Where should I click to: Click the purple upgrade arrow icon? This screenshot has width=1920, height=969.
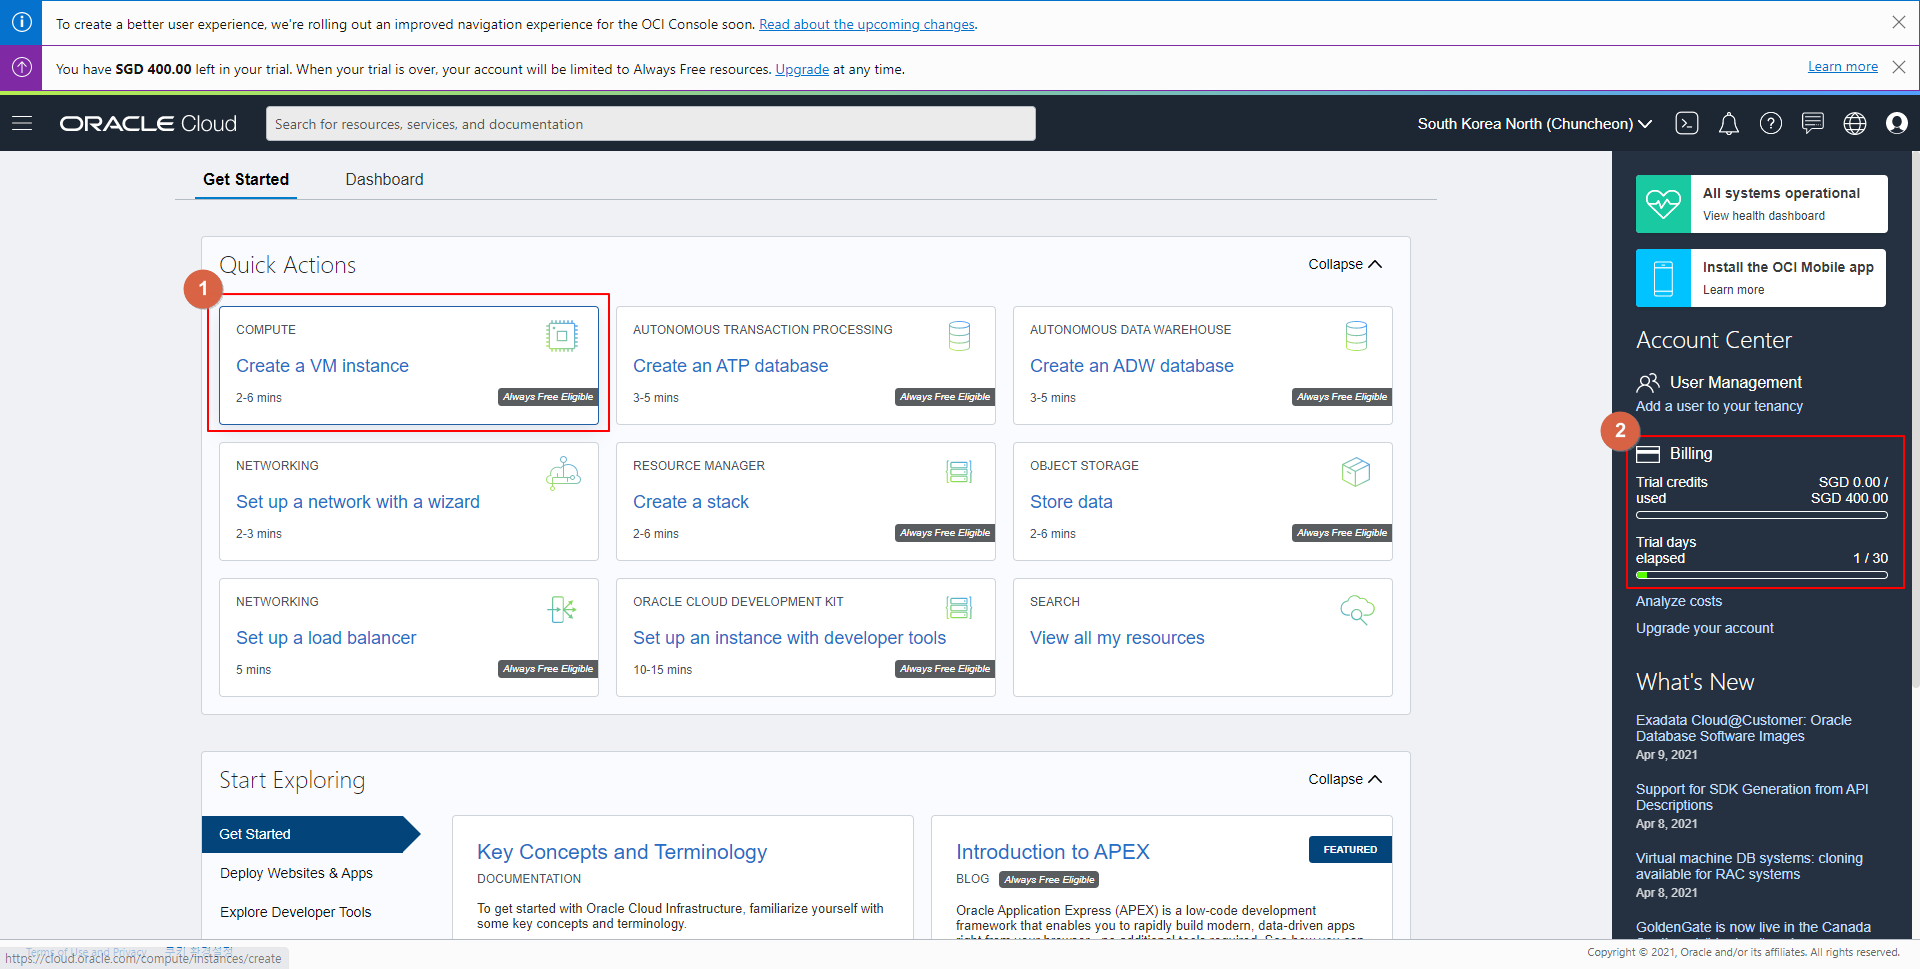tap(21, 67)
